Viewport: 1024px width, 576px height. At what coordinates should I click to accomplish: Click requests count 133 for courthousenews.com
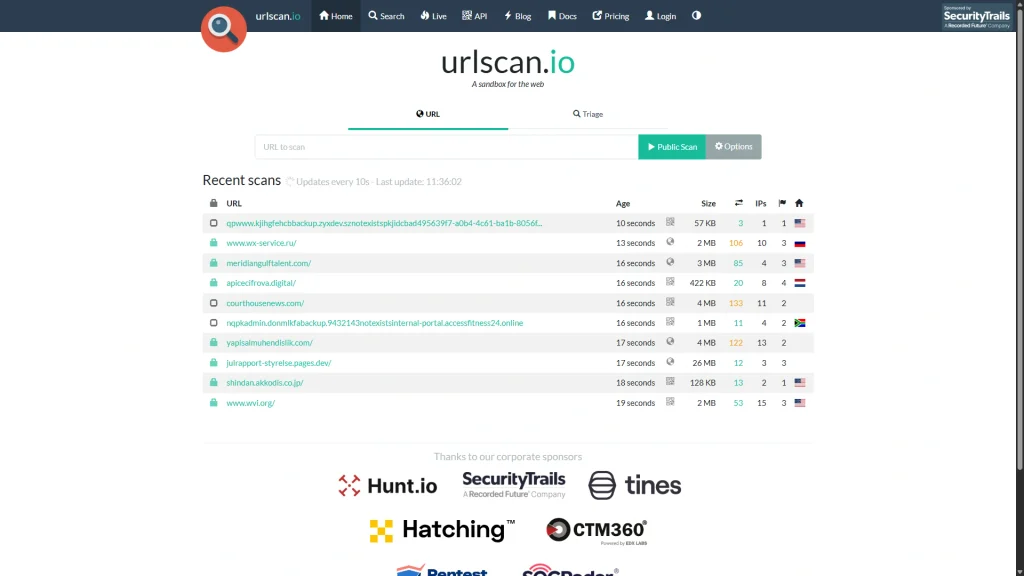tap(736, 303)
